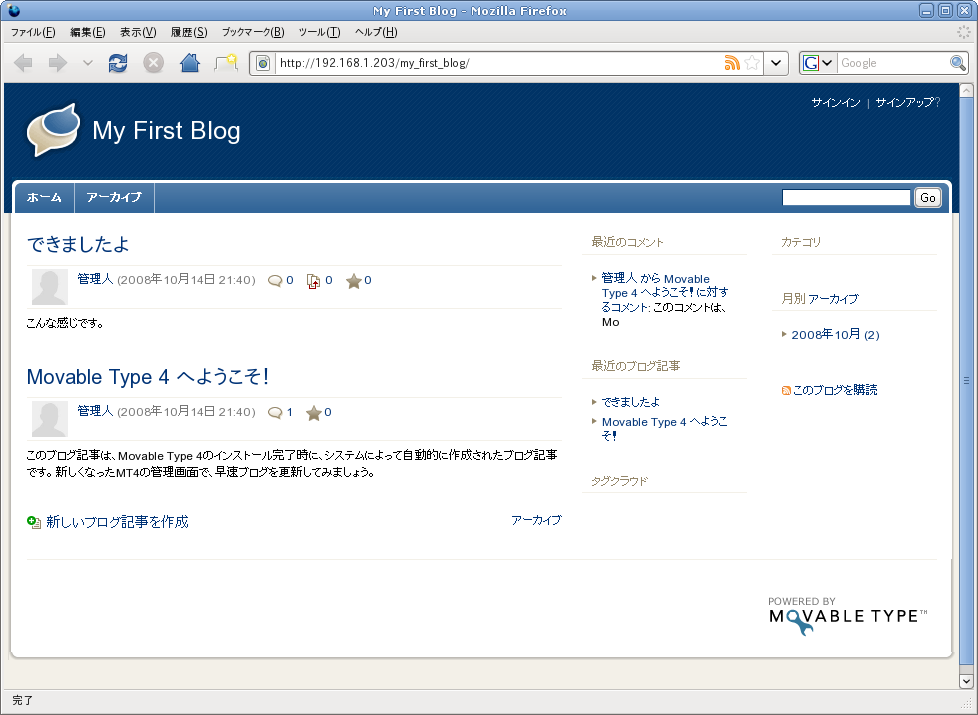Reload the page with the refresh icon
This screenshot has width=978, height=715.
click(x=117, y=63)
